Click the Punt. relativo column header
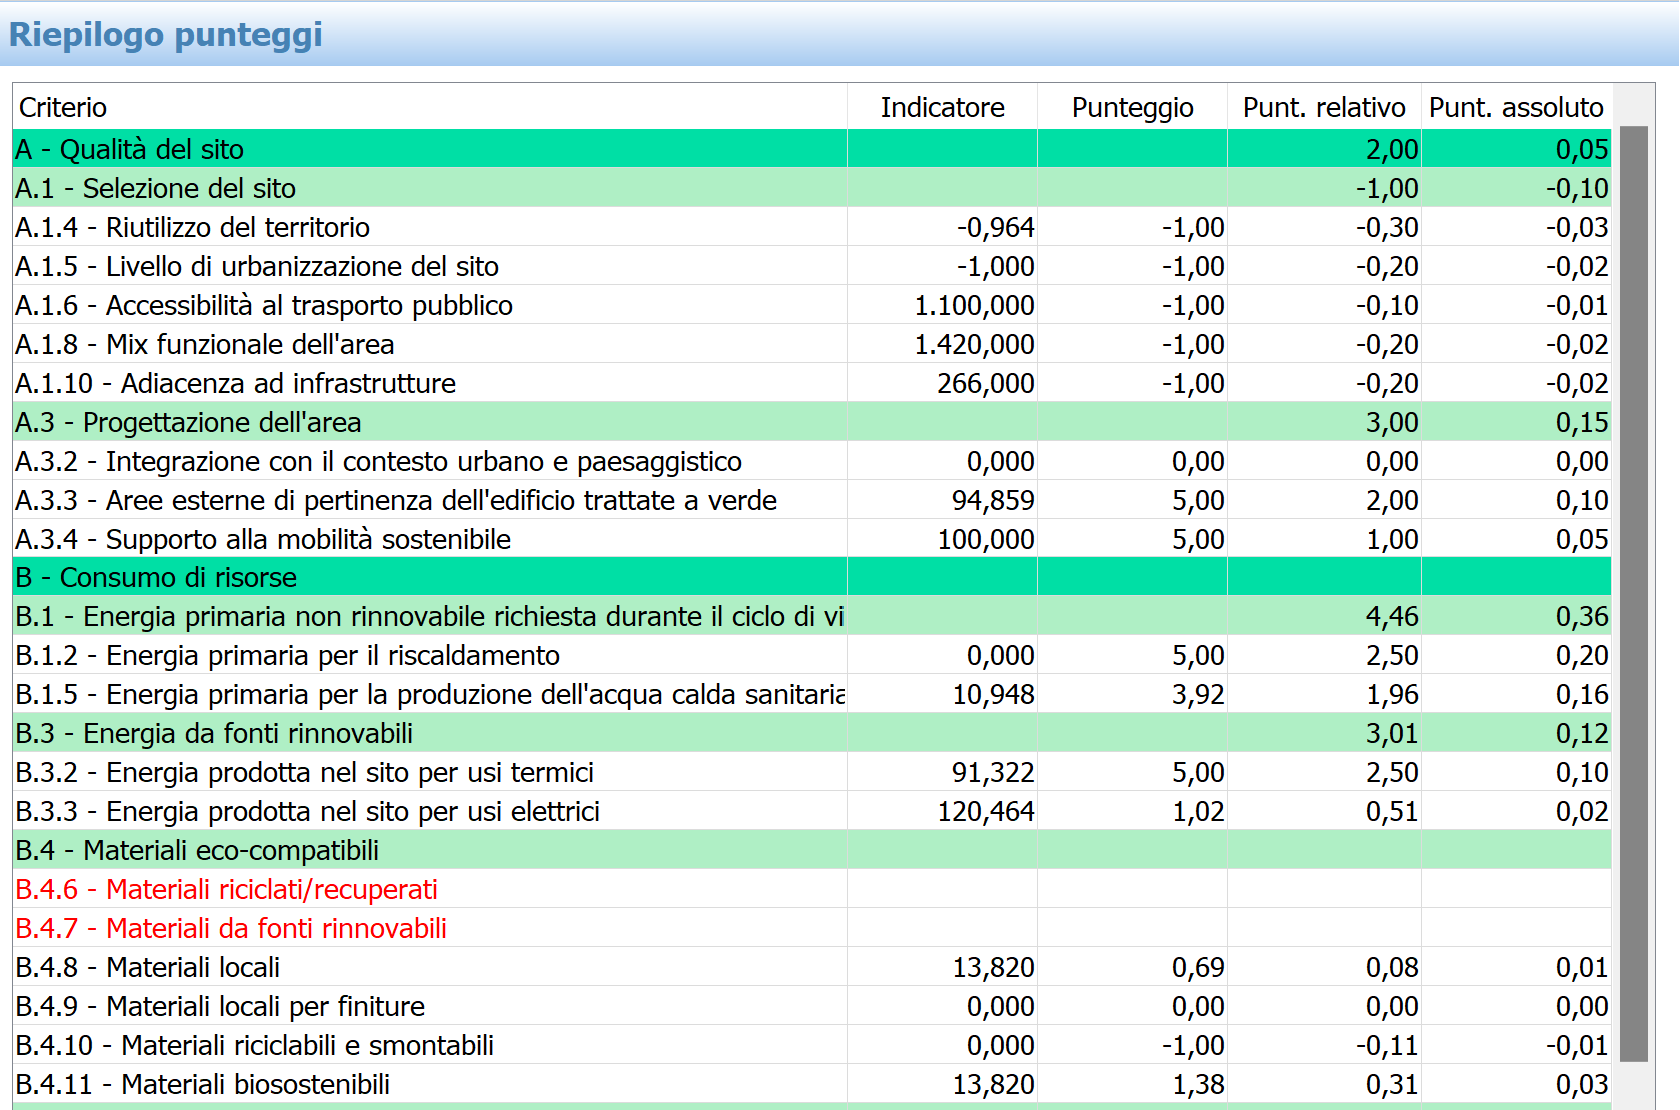 [1324, 107]
